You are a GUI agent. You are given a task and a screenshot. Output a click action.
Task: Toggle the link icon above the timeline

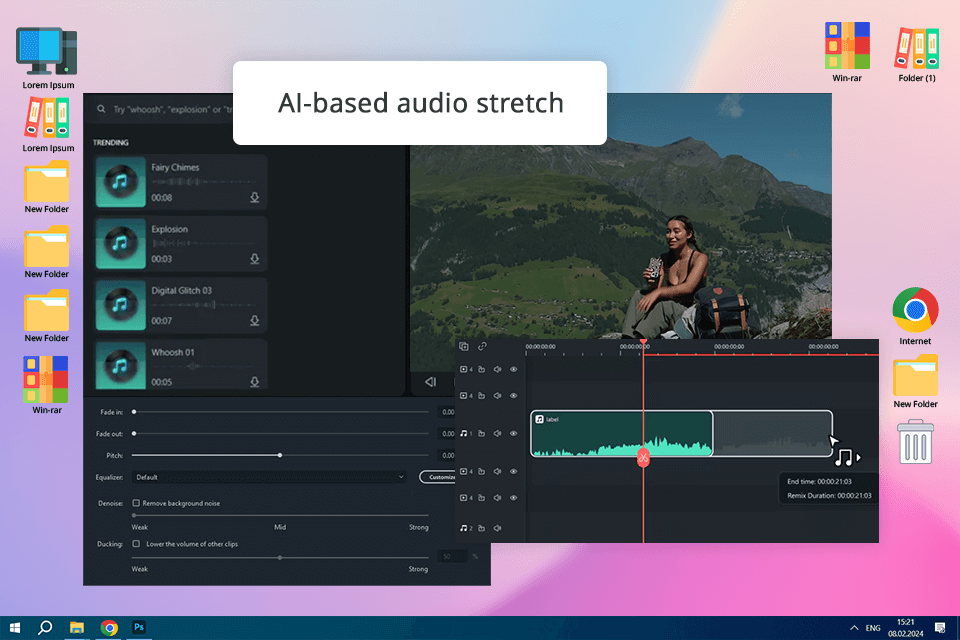(x=482, y=347)
